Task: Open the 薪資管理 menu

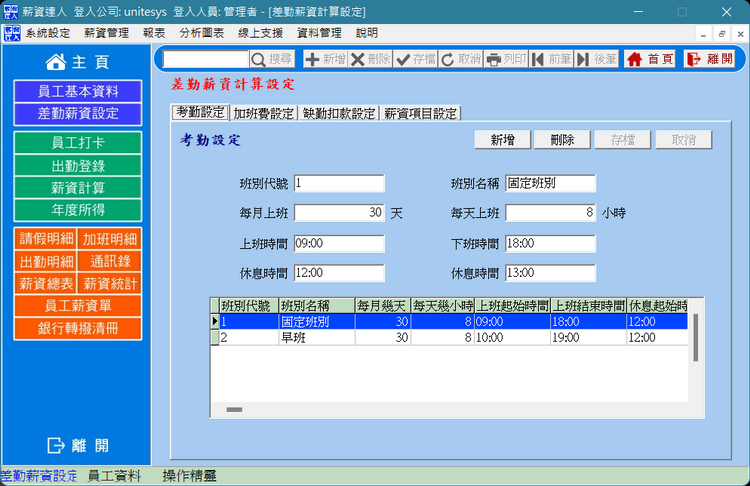Action: tap(106, 33)
